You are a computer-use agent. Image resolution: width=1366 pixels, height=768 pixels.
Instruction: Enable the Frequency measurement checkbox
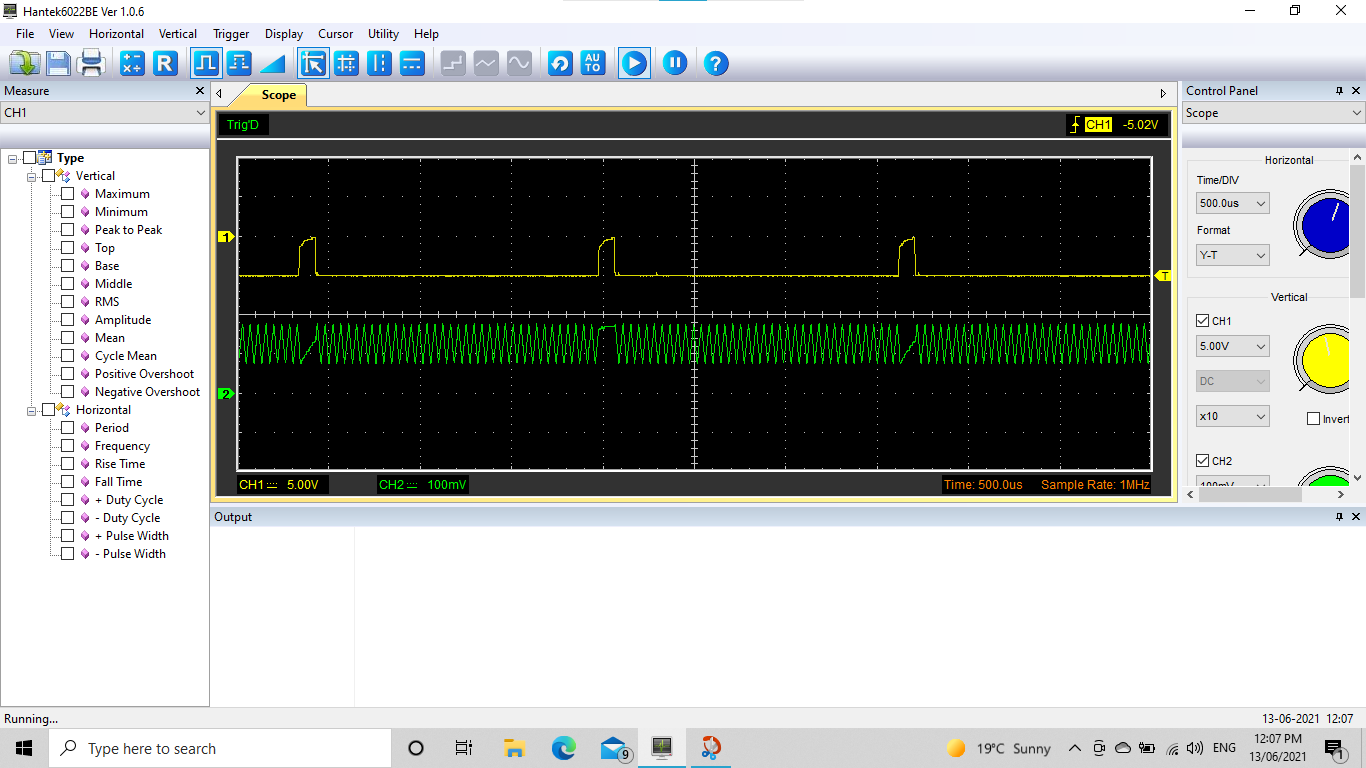point(68,446)
